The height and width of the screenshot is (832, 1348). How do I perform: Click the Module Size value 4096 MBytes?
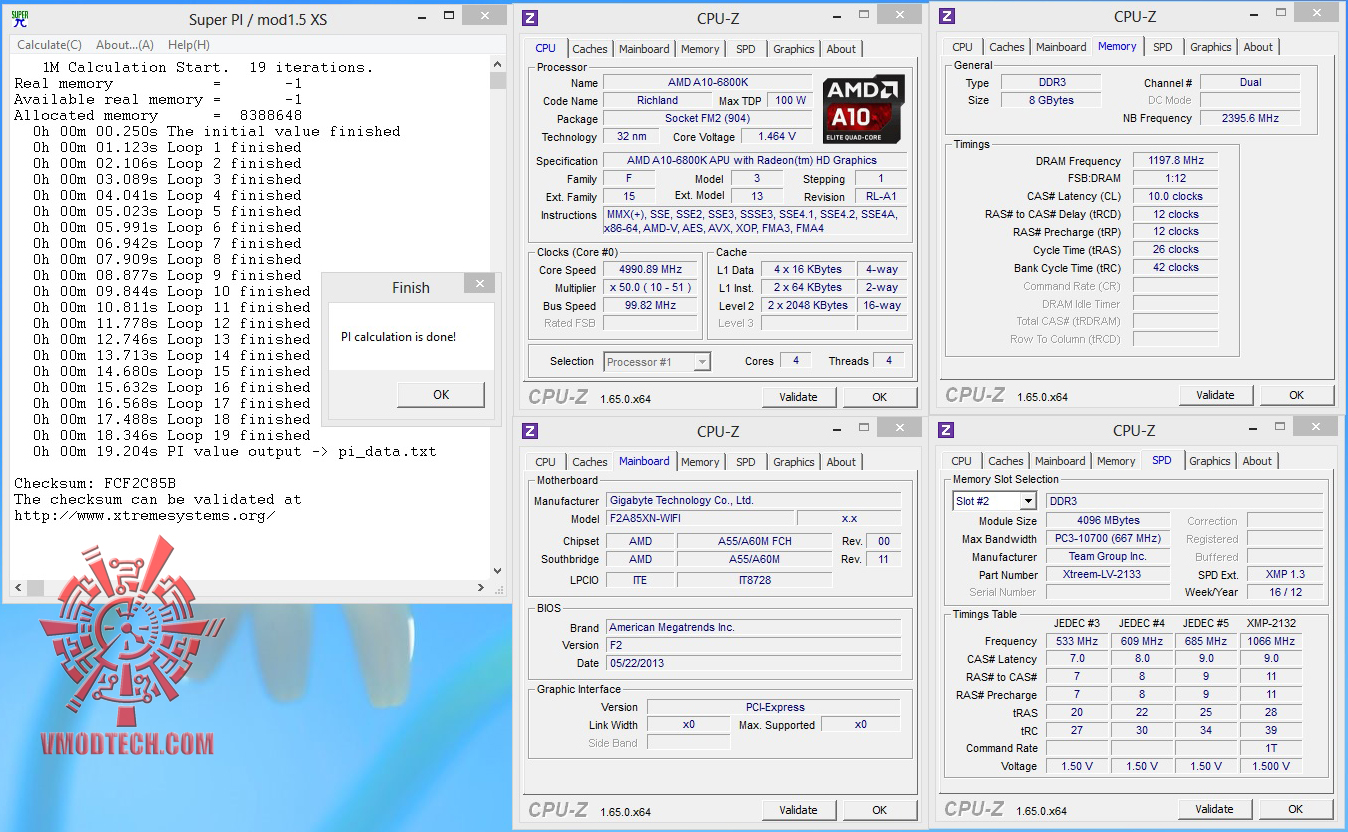tap(1107, 521)
